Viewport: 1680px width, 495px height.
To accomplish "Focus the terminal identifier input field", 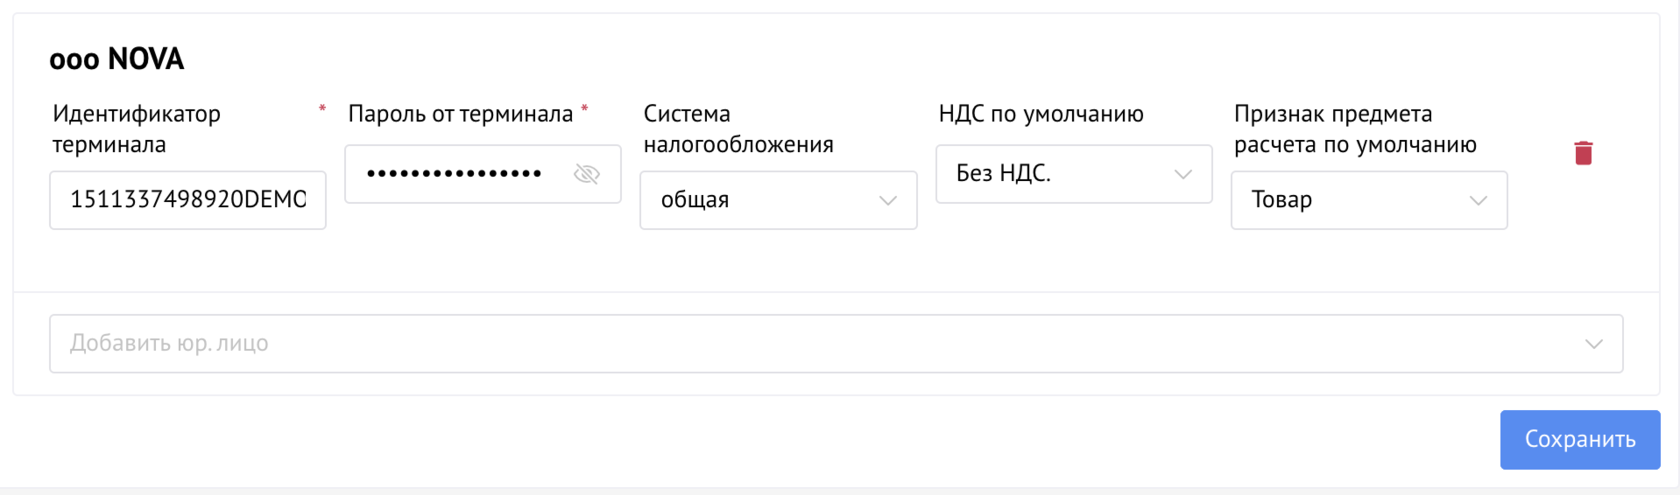I will coord(188,200).
